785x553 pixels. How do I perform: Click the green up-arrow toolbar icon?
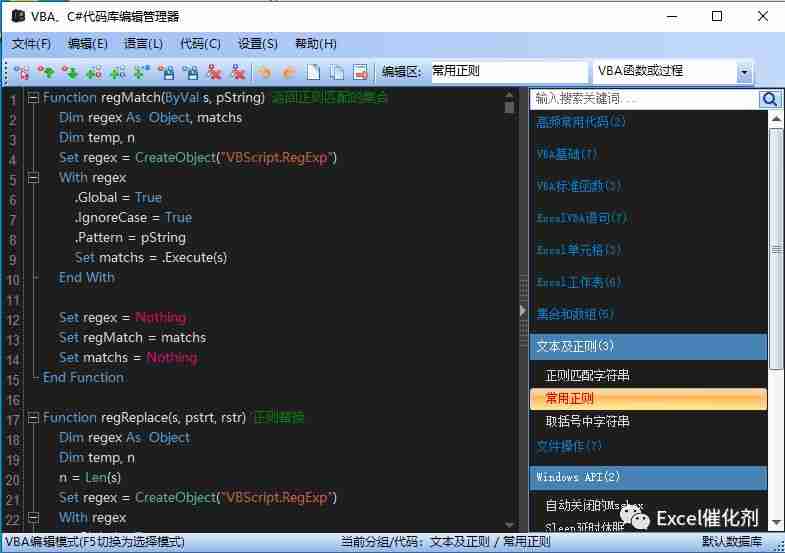[x=46, y=72]
